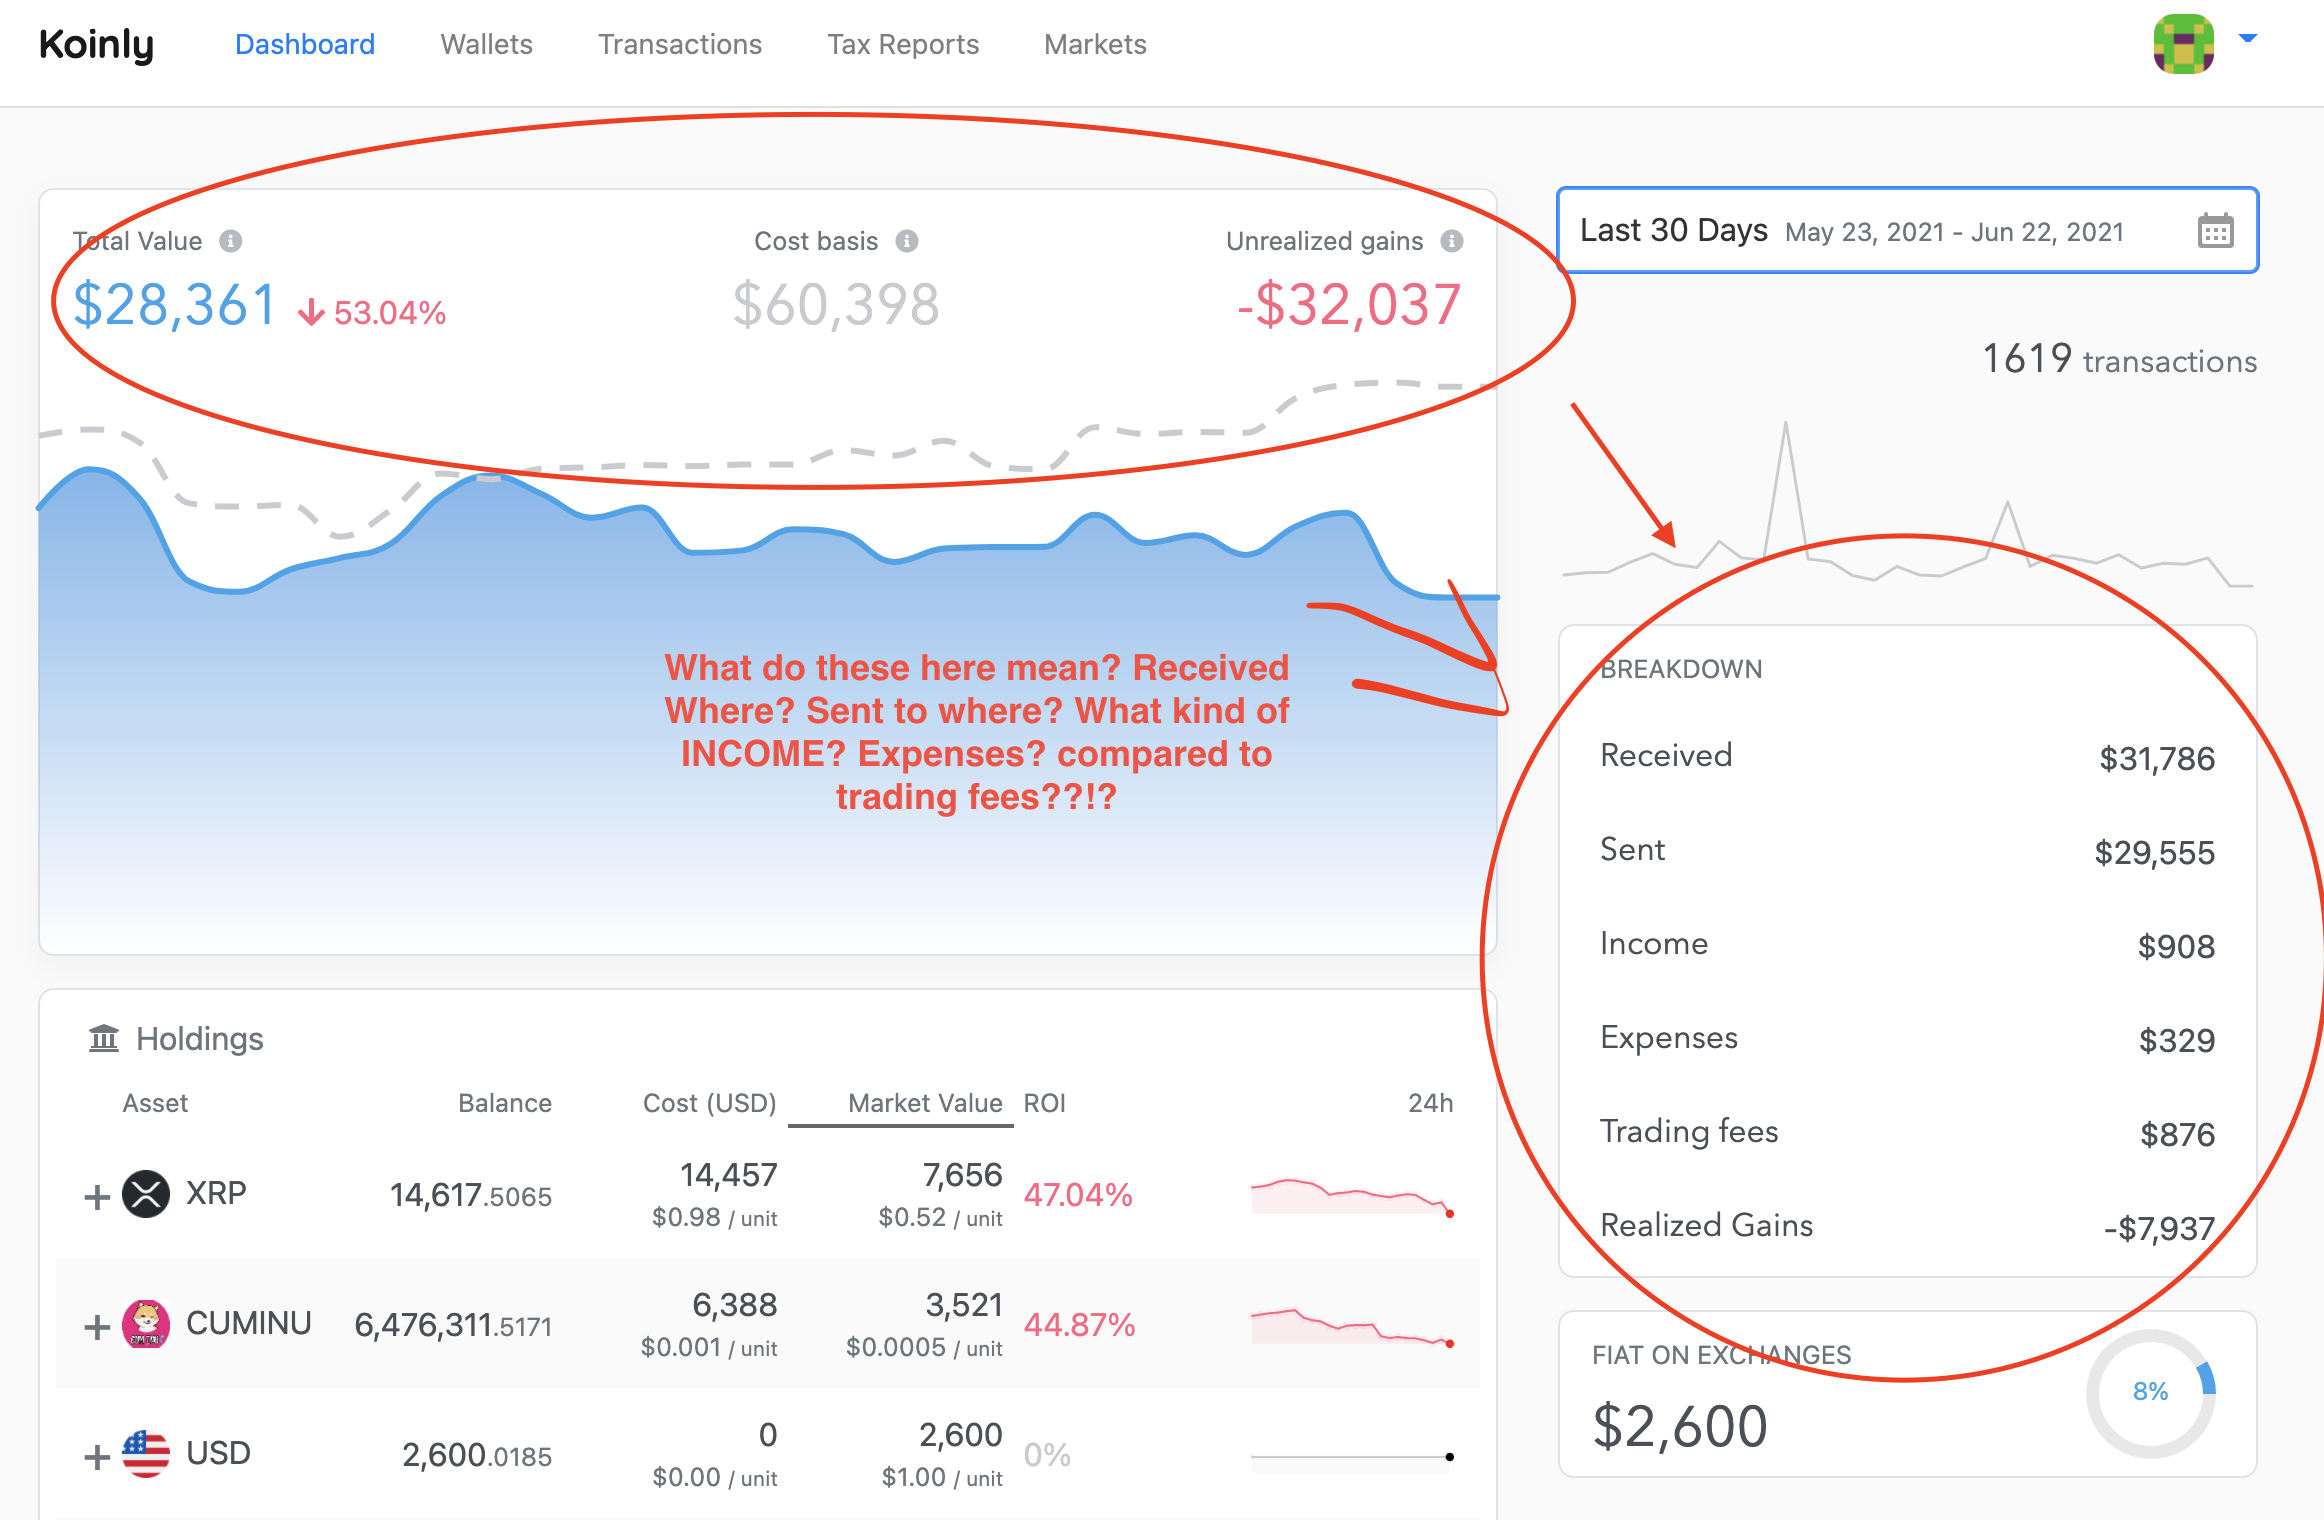The width and height of the screenshot is (2324, 1520).
Task: Click the Trading fees $876 value
Action: point(2177,1134)
